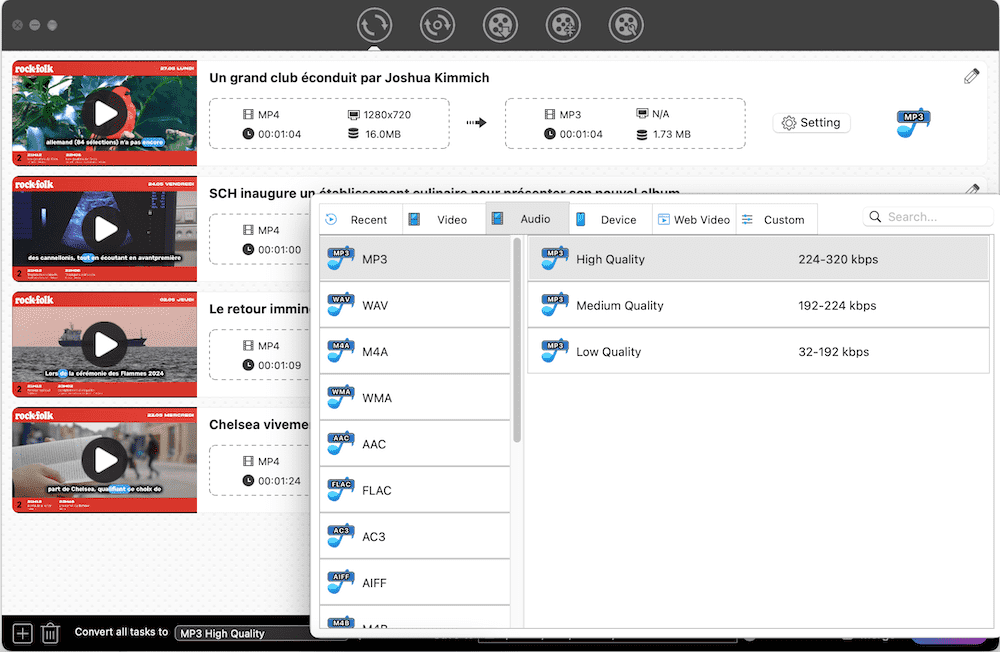
Task: Open the Convert module in top toolbar
Action: coord(375,25)
